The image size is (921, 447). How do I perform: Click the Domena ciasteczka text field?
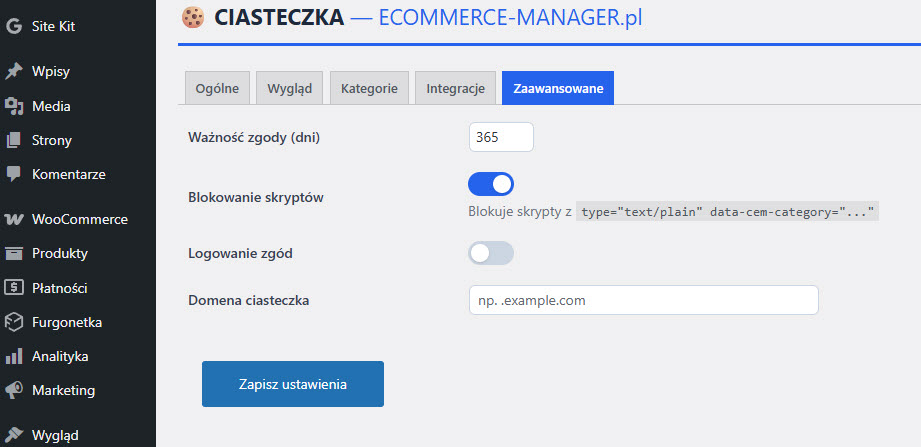(x=643, y=300)
